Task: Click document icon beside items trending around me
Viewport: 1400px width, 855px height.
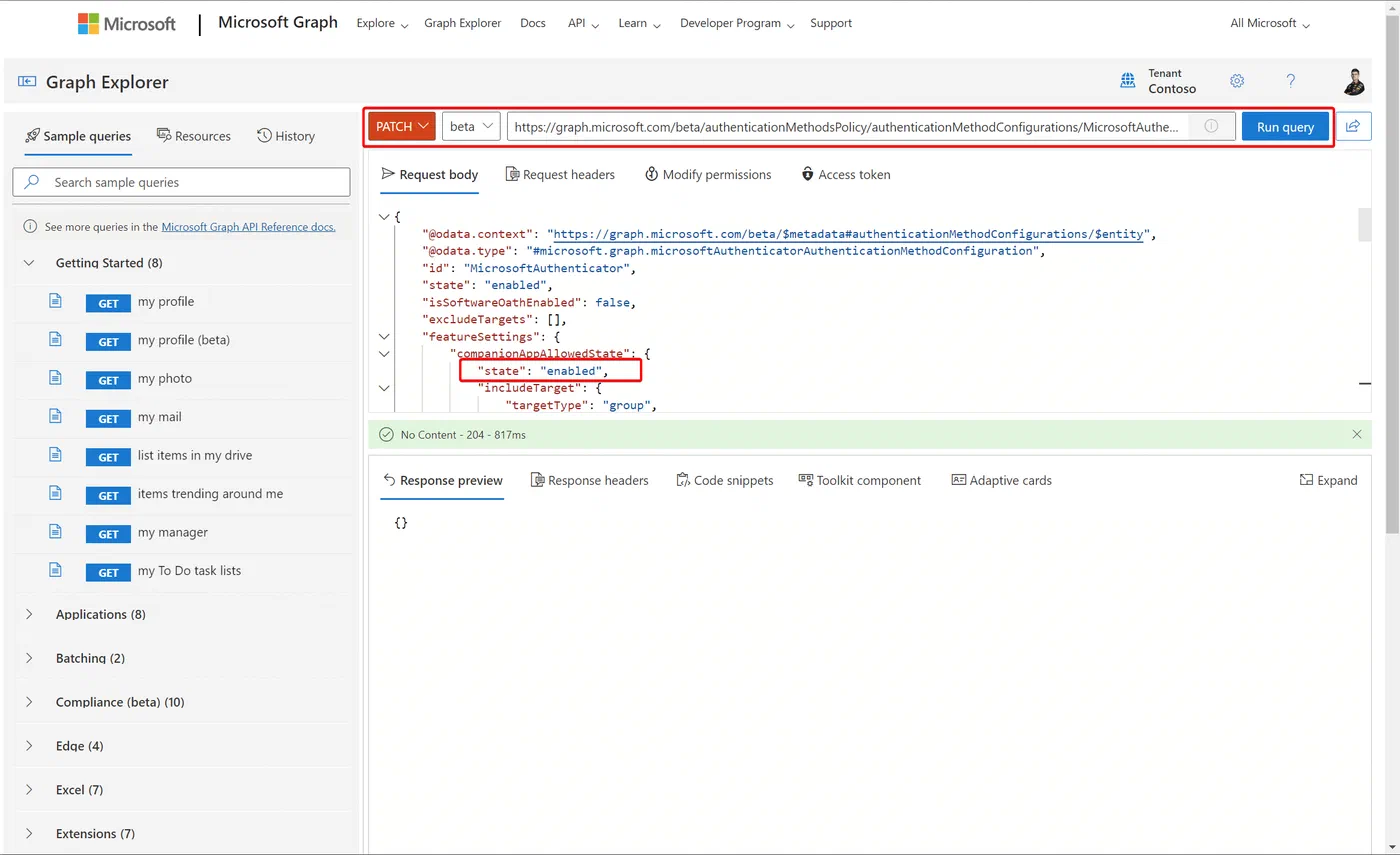Action: click(56, 493)
